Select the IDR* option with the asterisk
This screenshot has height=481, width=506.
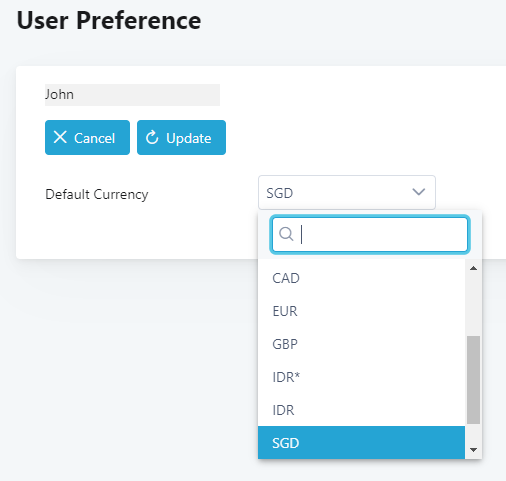click(361, 377)
